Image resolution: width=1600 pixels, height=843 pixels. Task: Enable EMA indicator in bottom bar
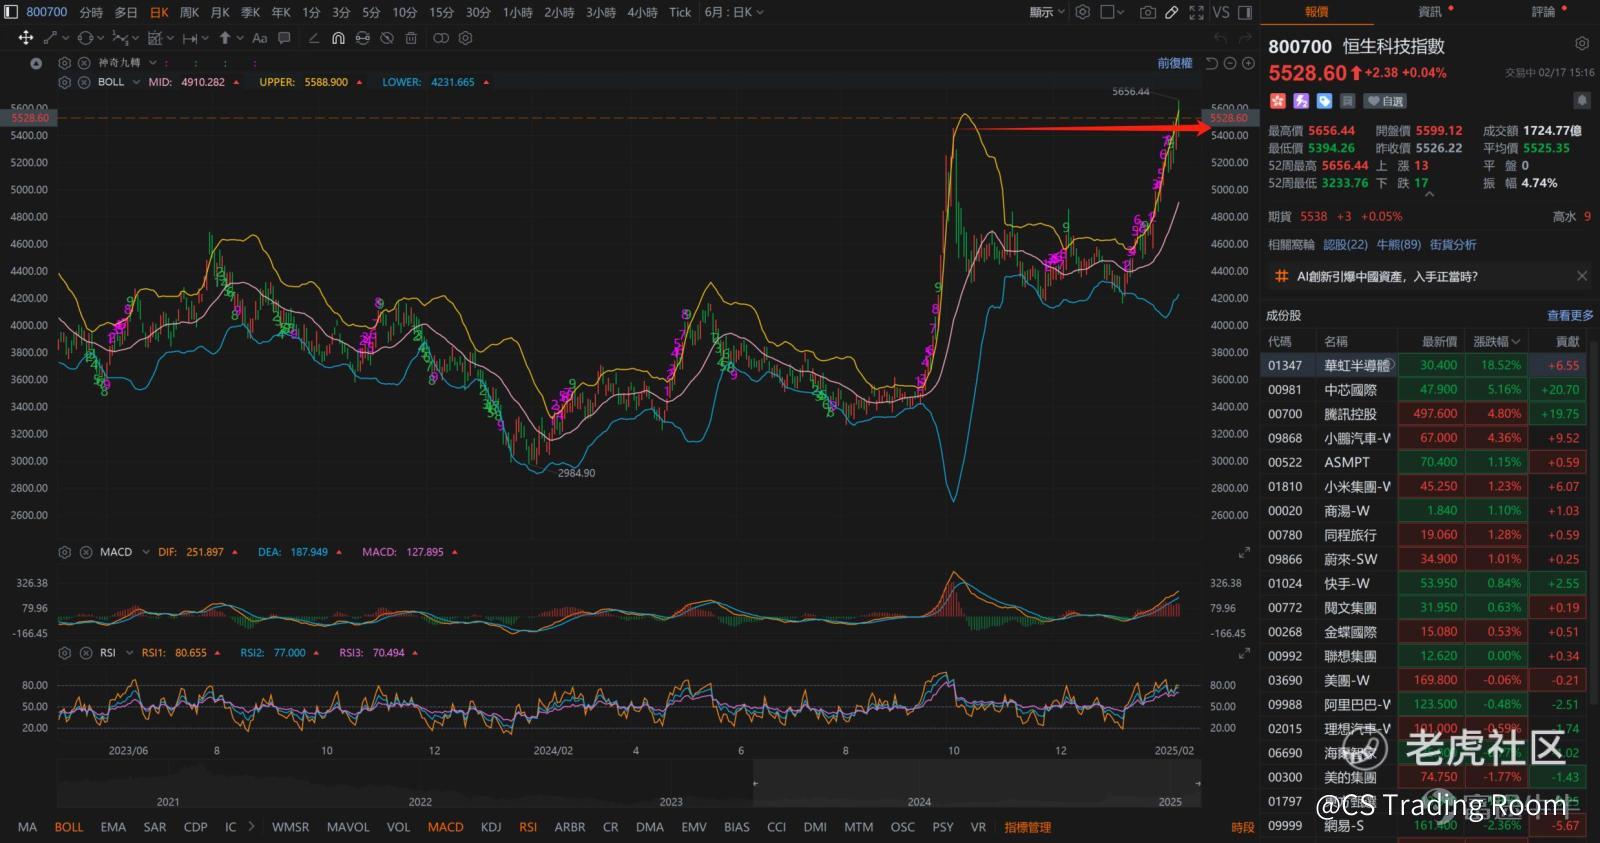113,827
